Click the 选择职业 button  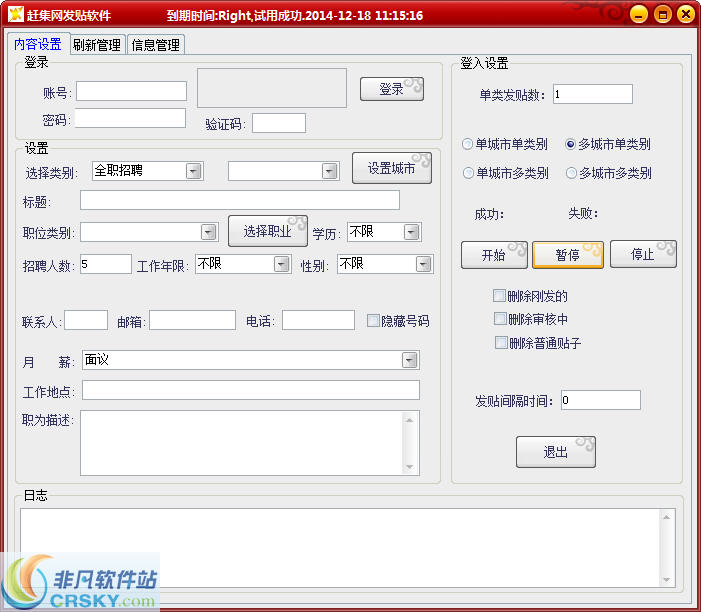[x=268, y=231]
